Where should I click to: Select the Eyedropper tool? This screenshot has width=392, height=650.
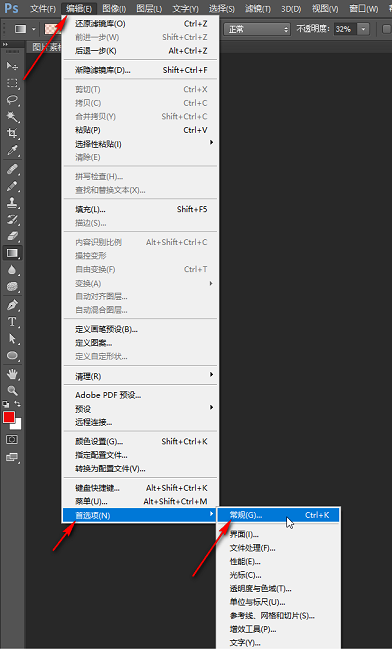point(12,150)
